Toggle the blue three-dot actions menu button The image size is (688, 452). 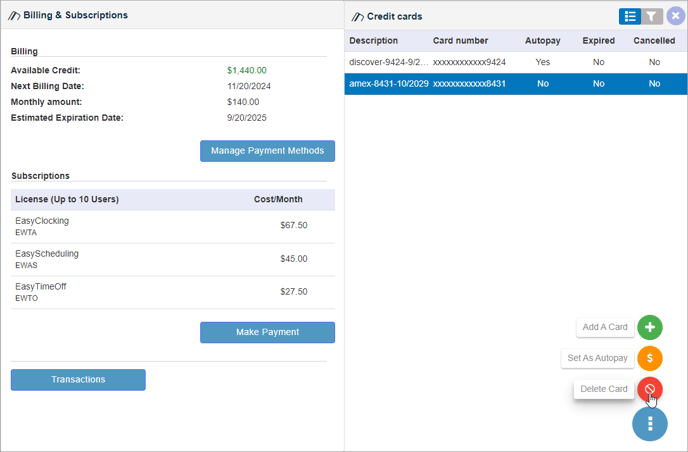pyautogui.click(x=649, y=424)
